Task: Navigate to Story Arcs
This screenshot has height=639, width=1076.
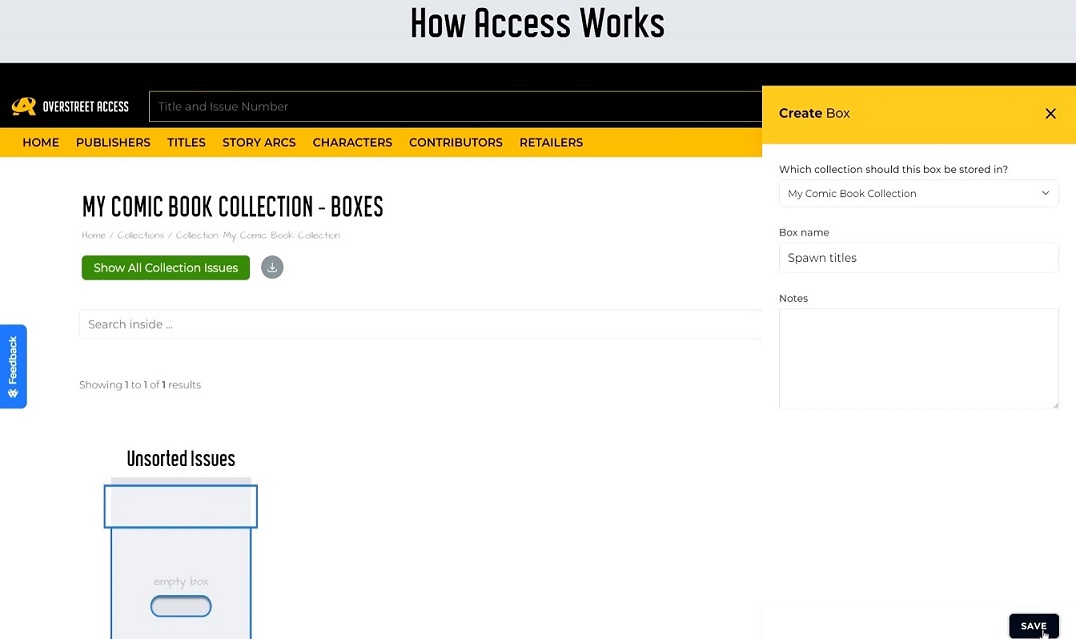Action: click(x=259, y=142)
